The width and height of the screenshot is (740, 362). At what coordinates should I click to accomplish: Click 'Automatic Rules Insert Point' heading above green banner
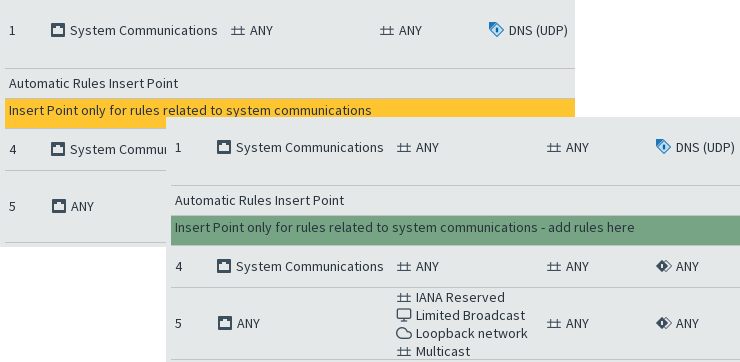259,201
